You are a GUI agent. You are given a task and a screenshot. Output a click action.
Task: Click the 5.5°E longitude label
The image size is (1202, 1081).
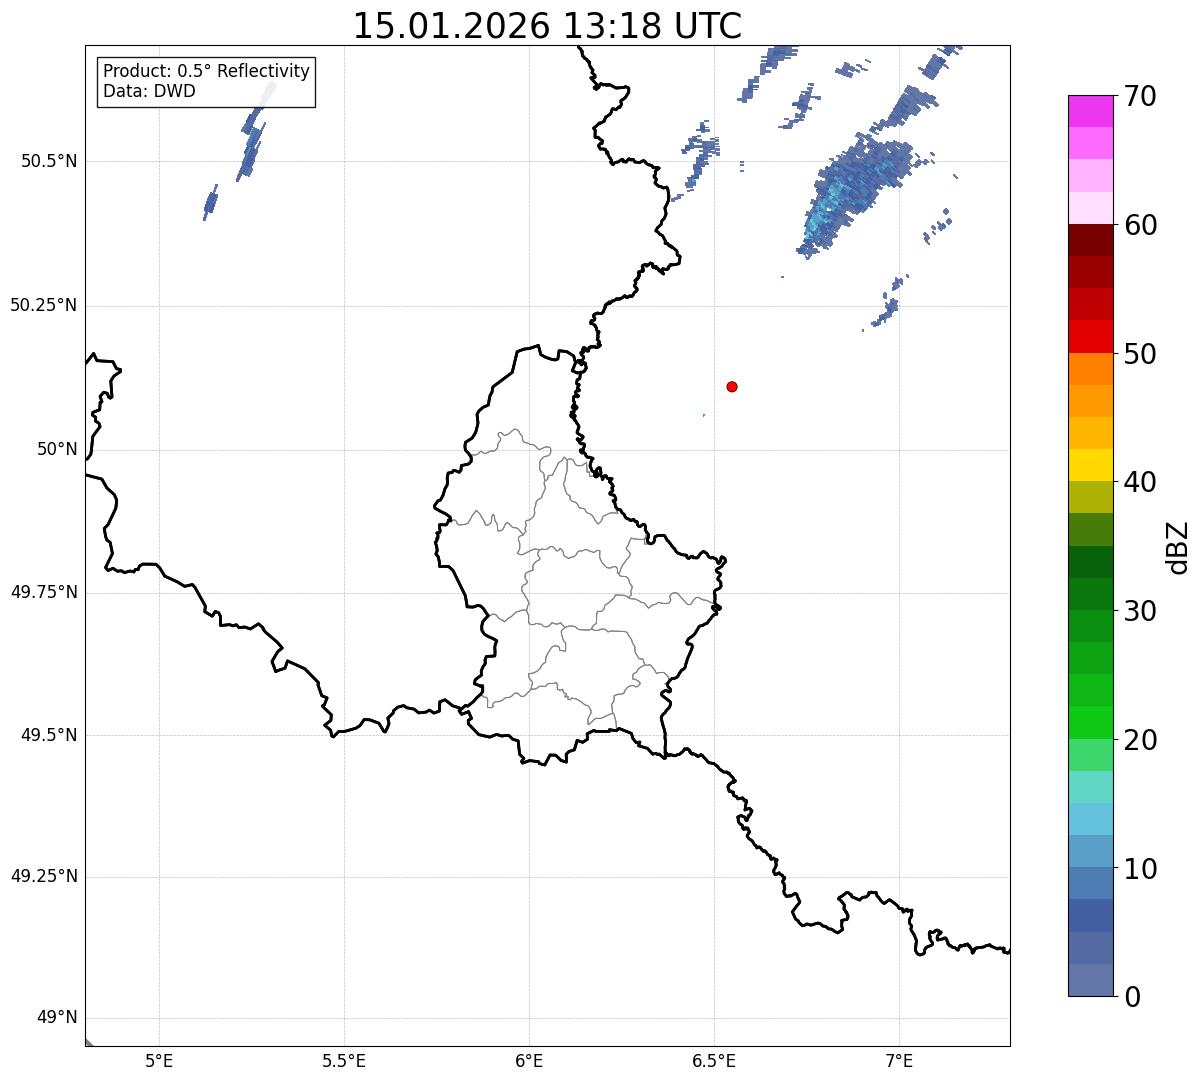[x=344, y=1060]
